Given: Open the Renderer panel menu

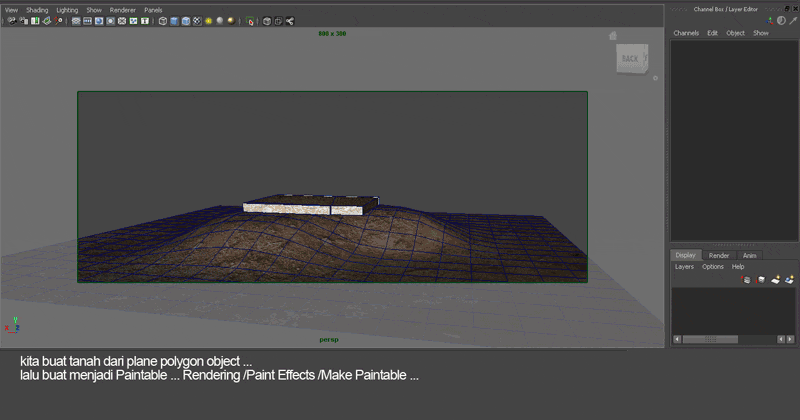Looking at the screenshot, I should (122, 10).
